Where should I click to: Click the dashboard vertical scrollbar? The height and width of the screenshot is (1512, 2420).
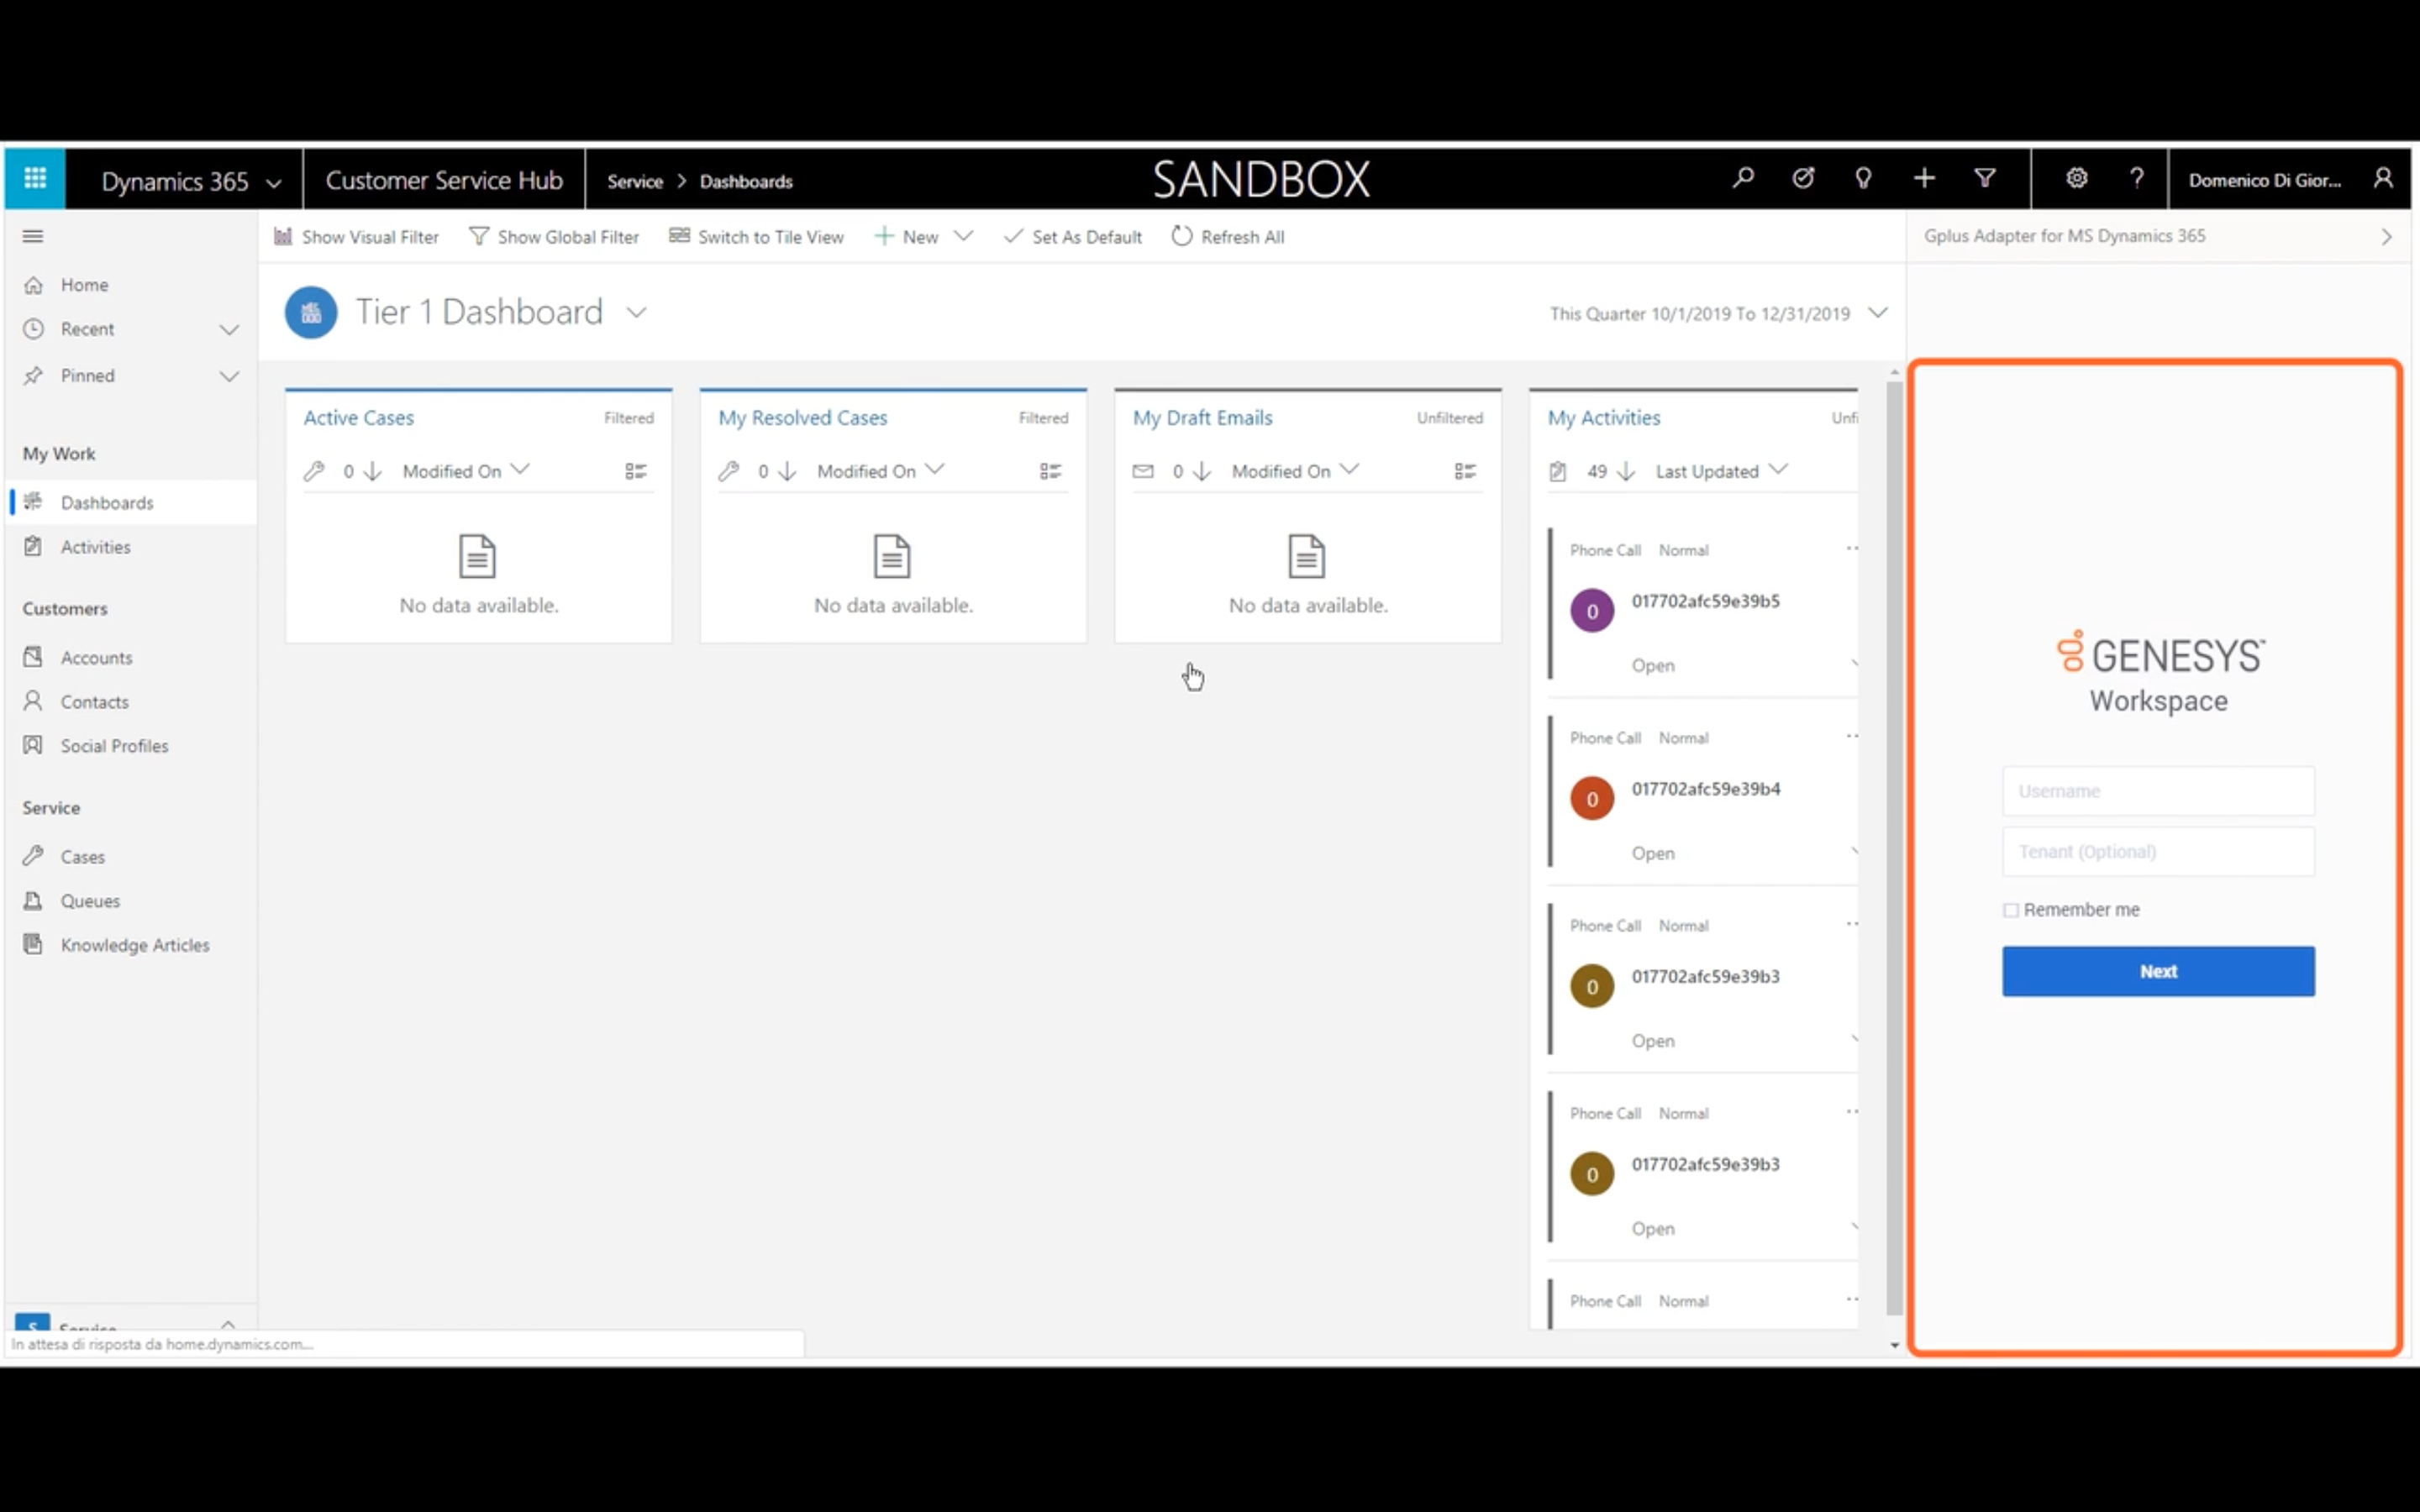pyautogui.click(x=1894, y=850)
